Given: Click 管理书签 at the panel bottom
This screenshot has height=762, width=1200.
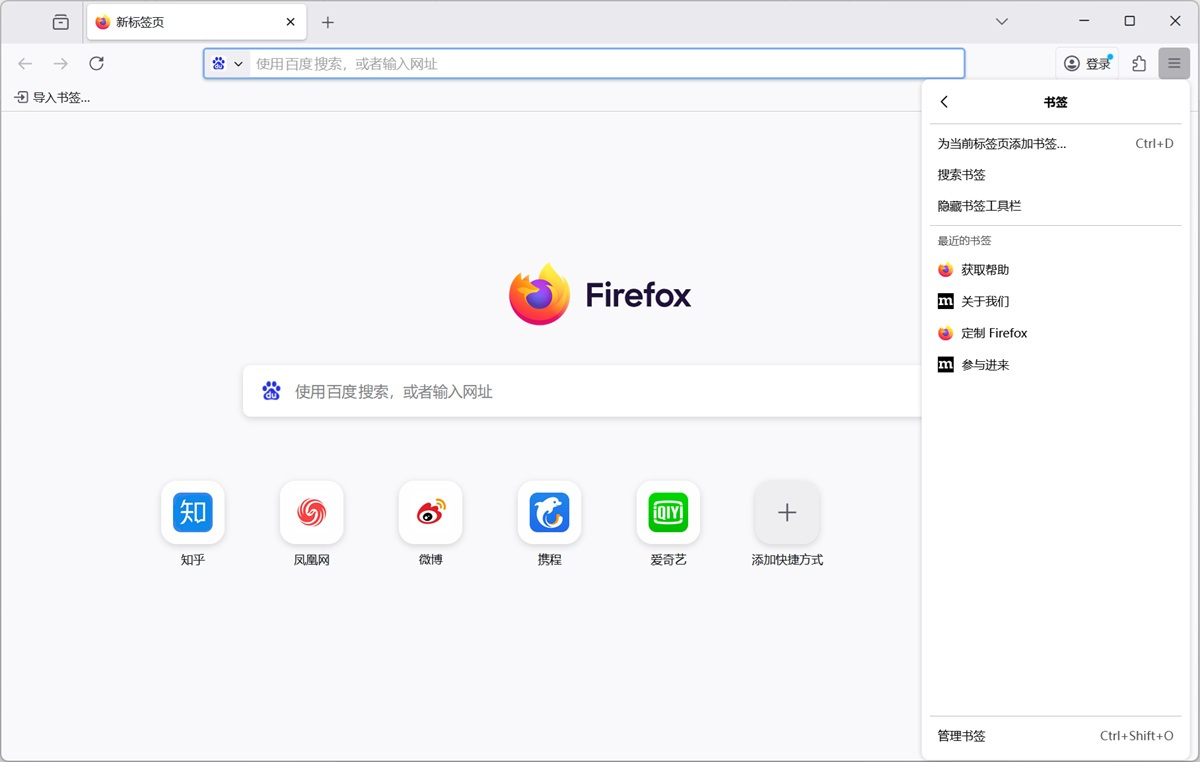Looking at the screenshot, I should coord(960,736).
